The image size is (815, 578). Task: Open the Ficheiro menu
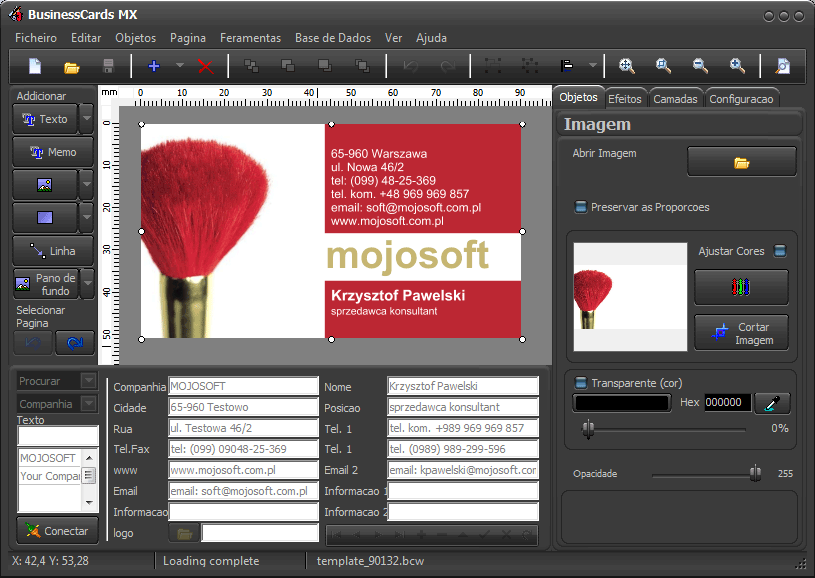36,38
